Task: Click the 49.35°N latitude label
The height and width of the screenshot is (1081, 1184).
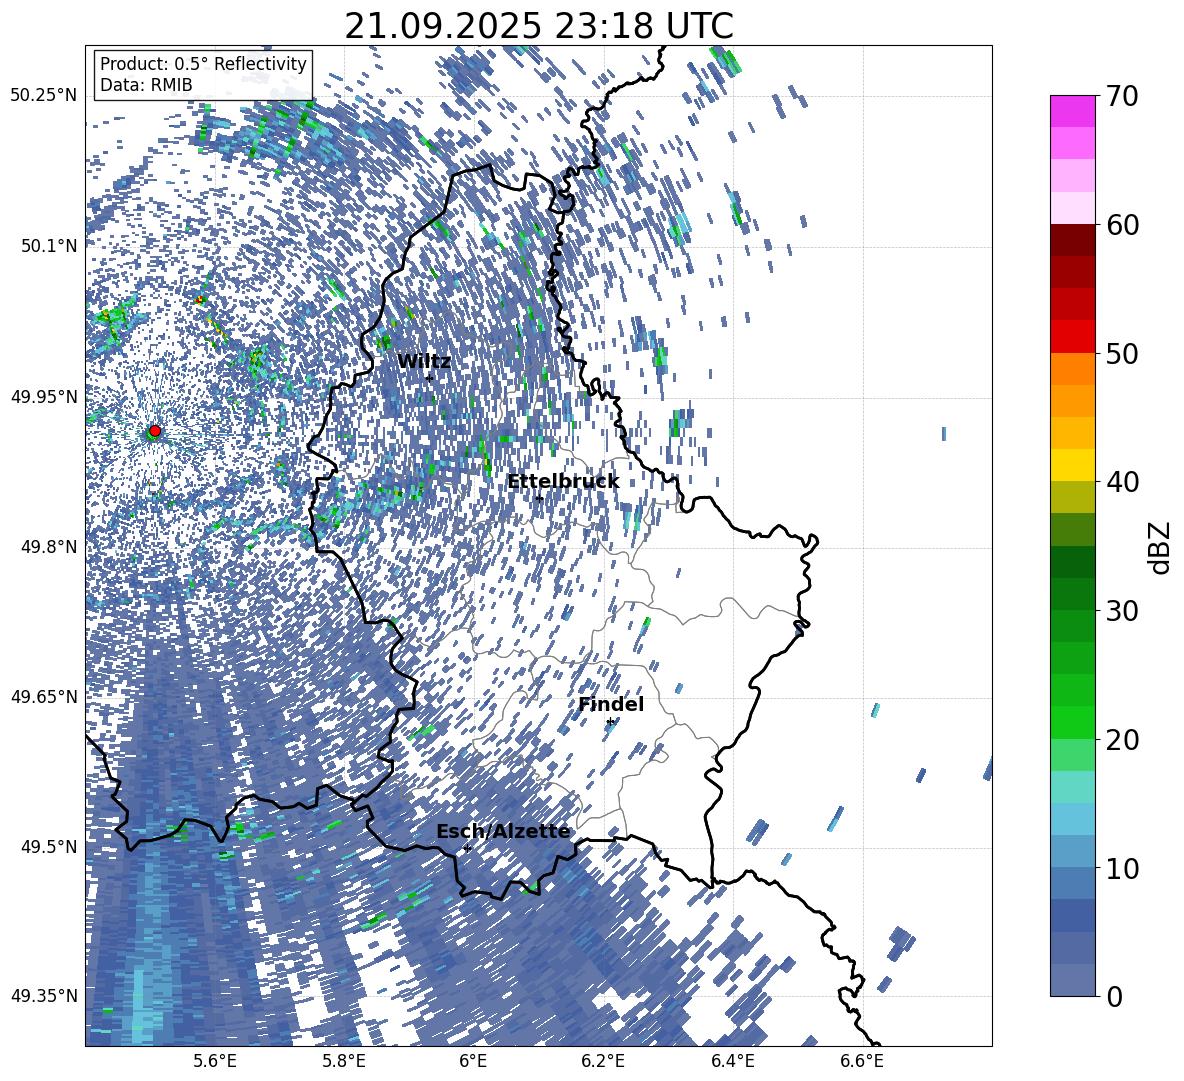Action: tap(44, 996)
